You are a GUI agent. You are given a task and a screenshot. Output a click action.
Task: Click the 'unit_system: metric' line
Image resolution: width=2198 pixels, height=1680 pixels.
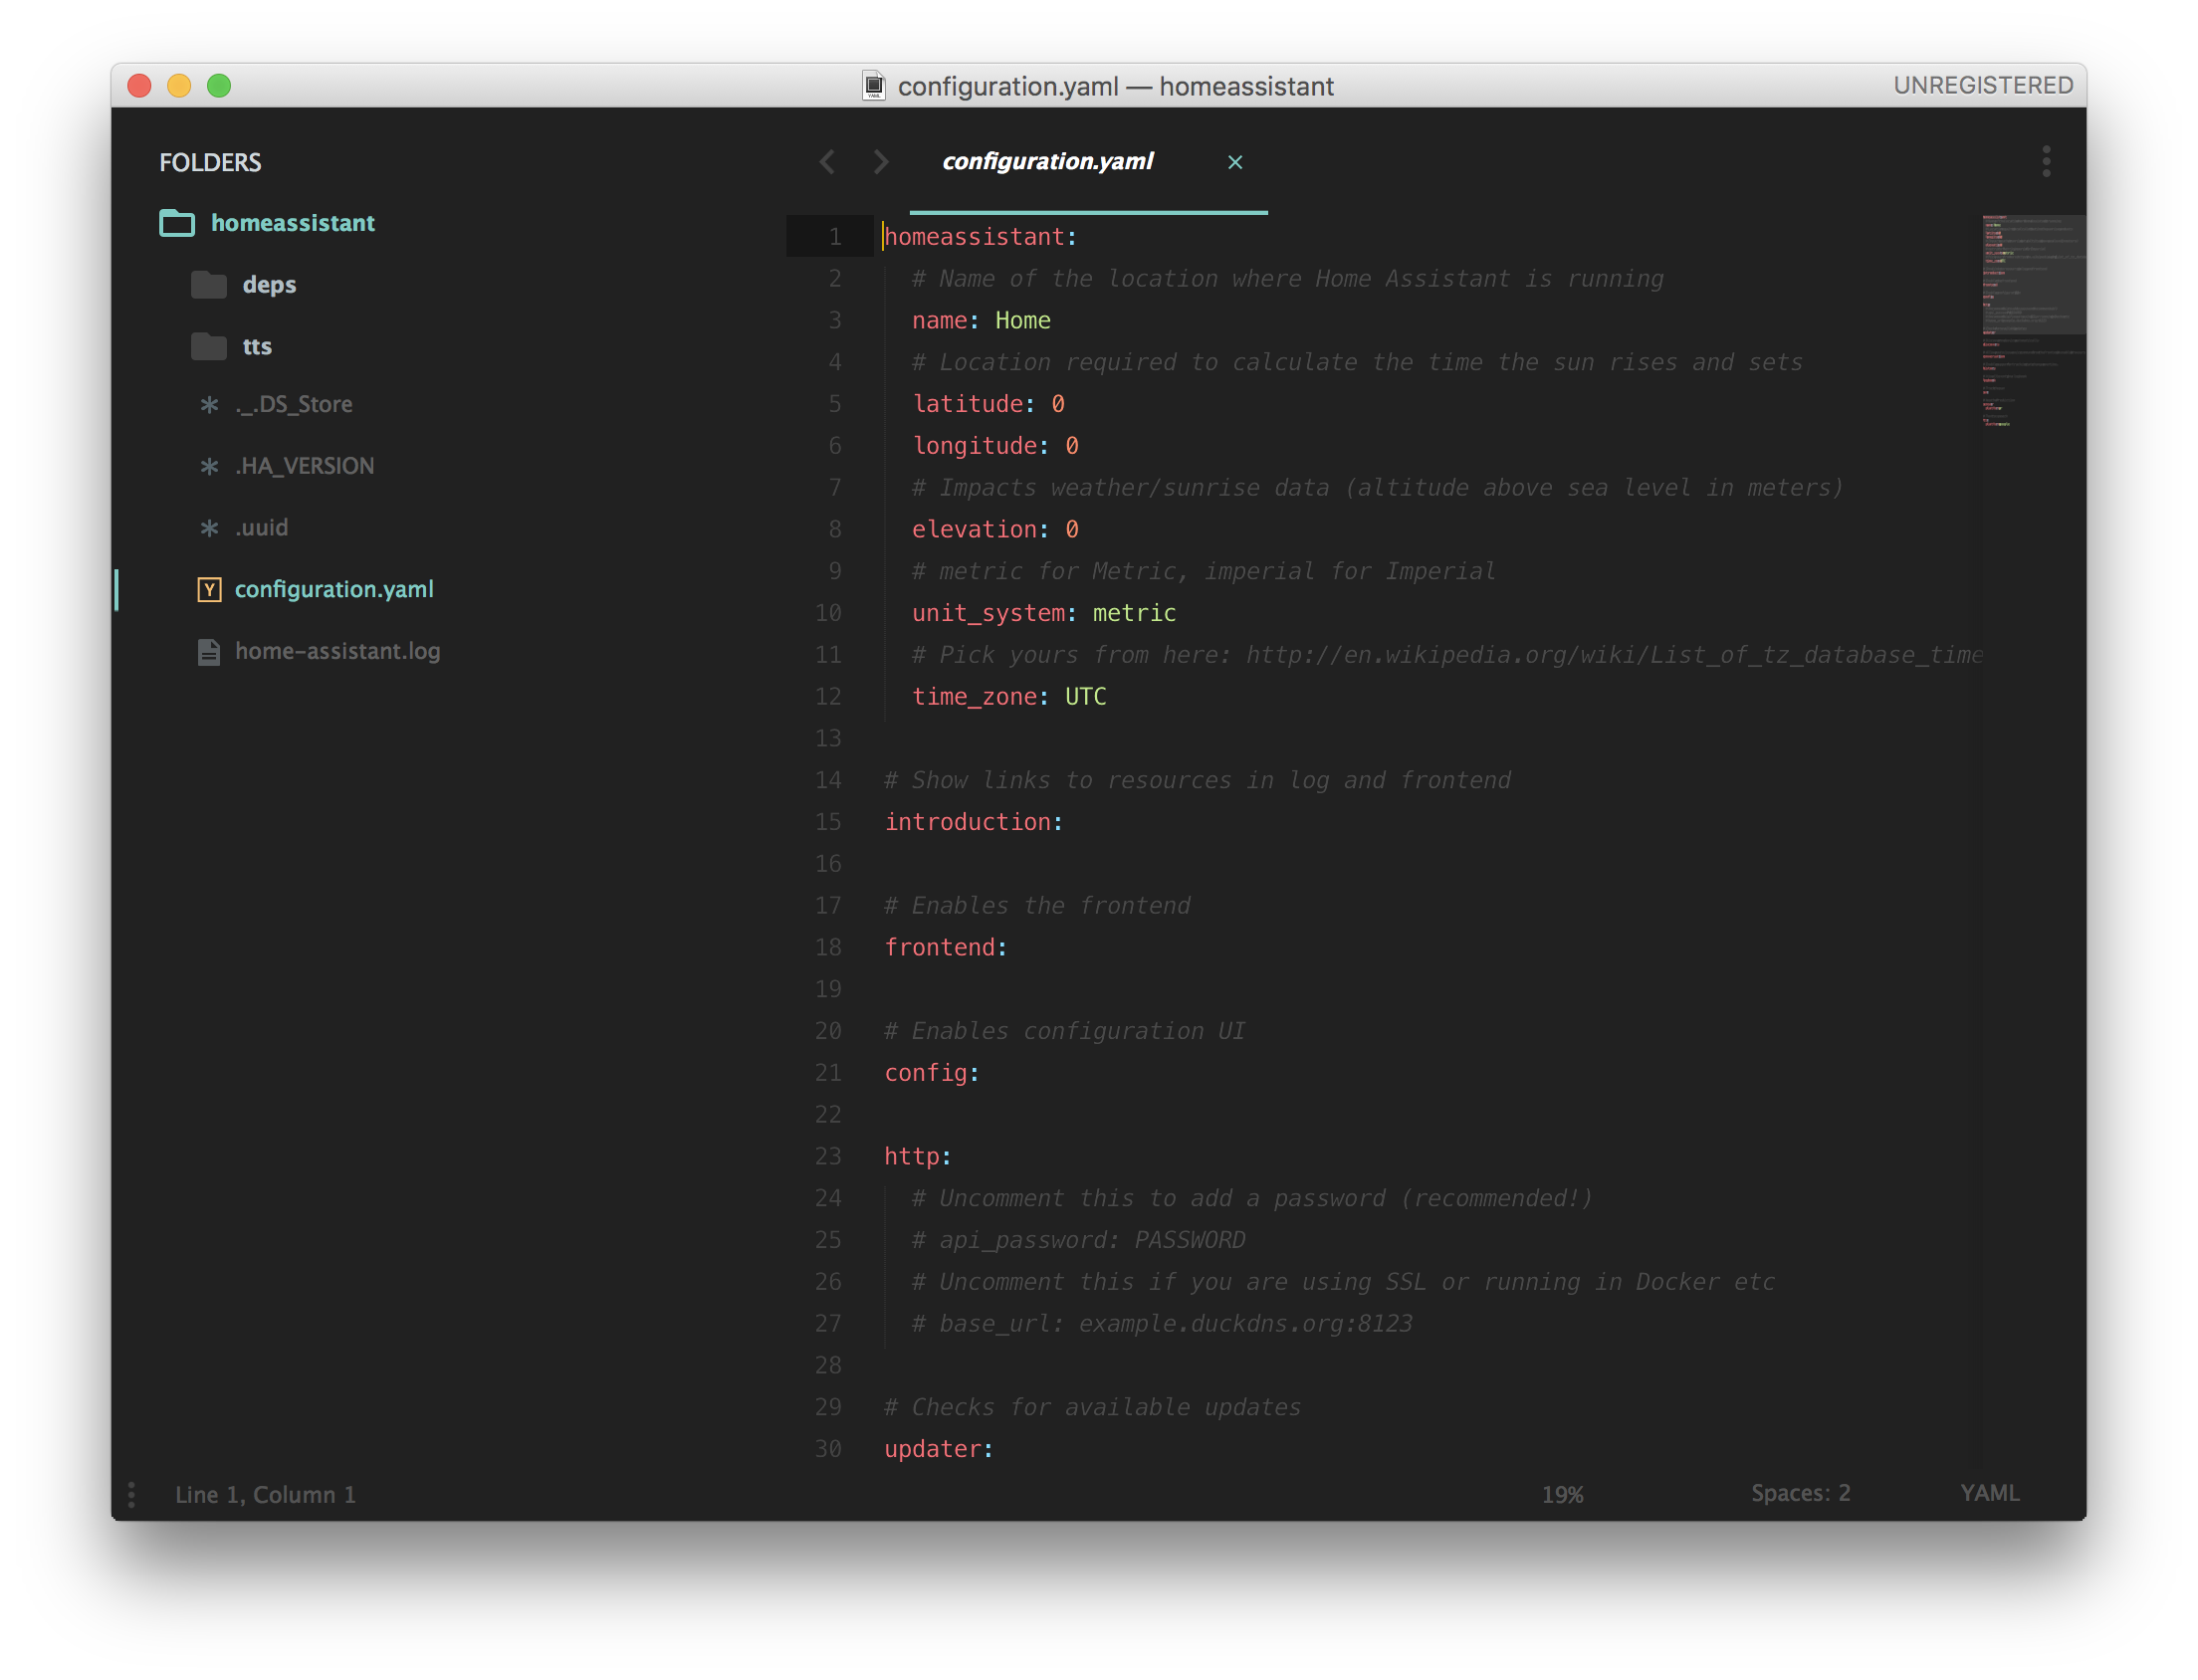click(1044, 613)
